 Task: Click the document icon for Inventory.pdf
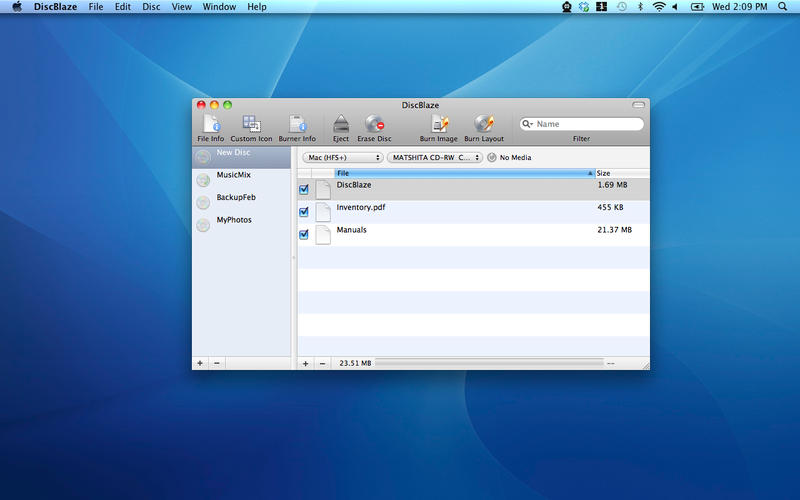coord(323,212)
